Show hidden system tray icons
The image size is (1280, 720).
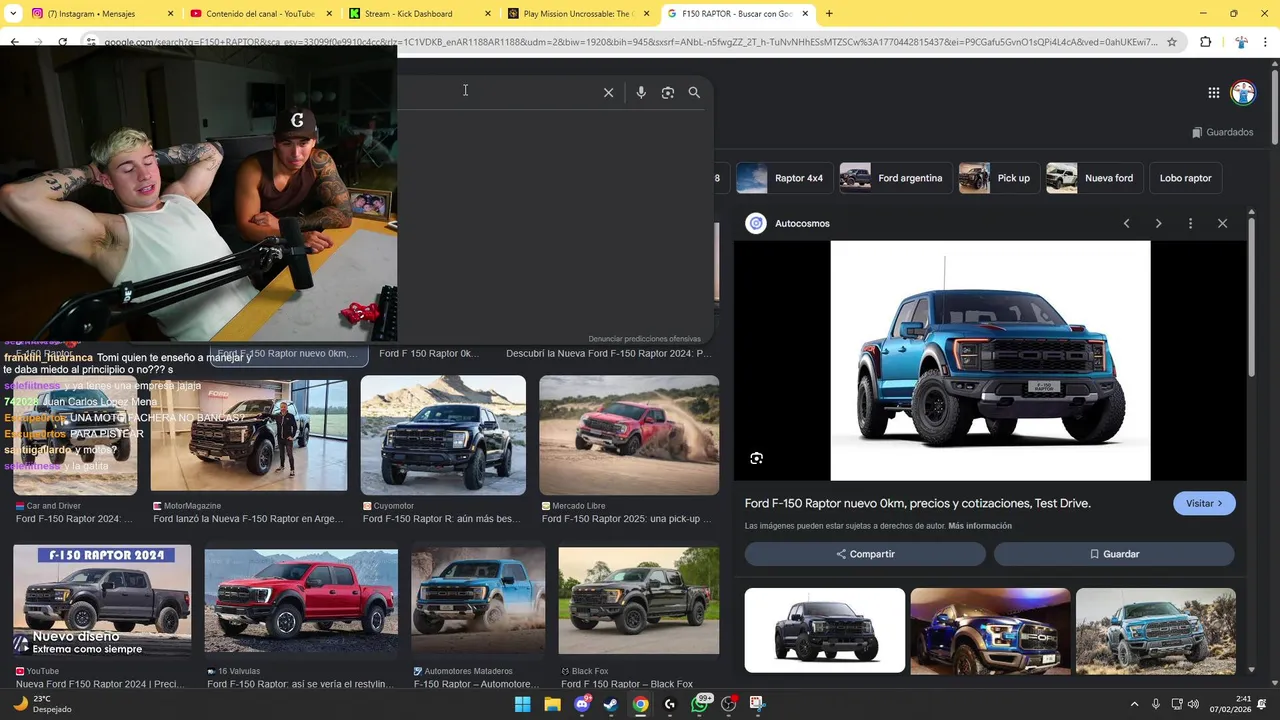click(1134, 704)
